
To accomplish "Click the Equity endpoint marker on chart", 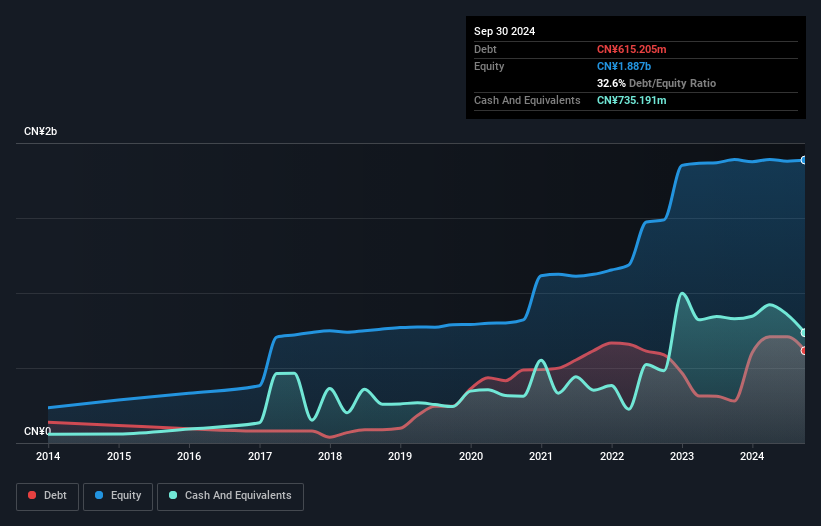I will point(804,160).
